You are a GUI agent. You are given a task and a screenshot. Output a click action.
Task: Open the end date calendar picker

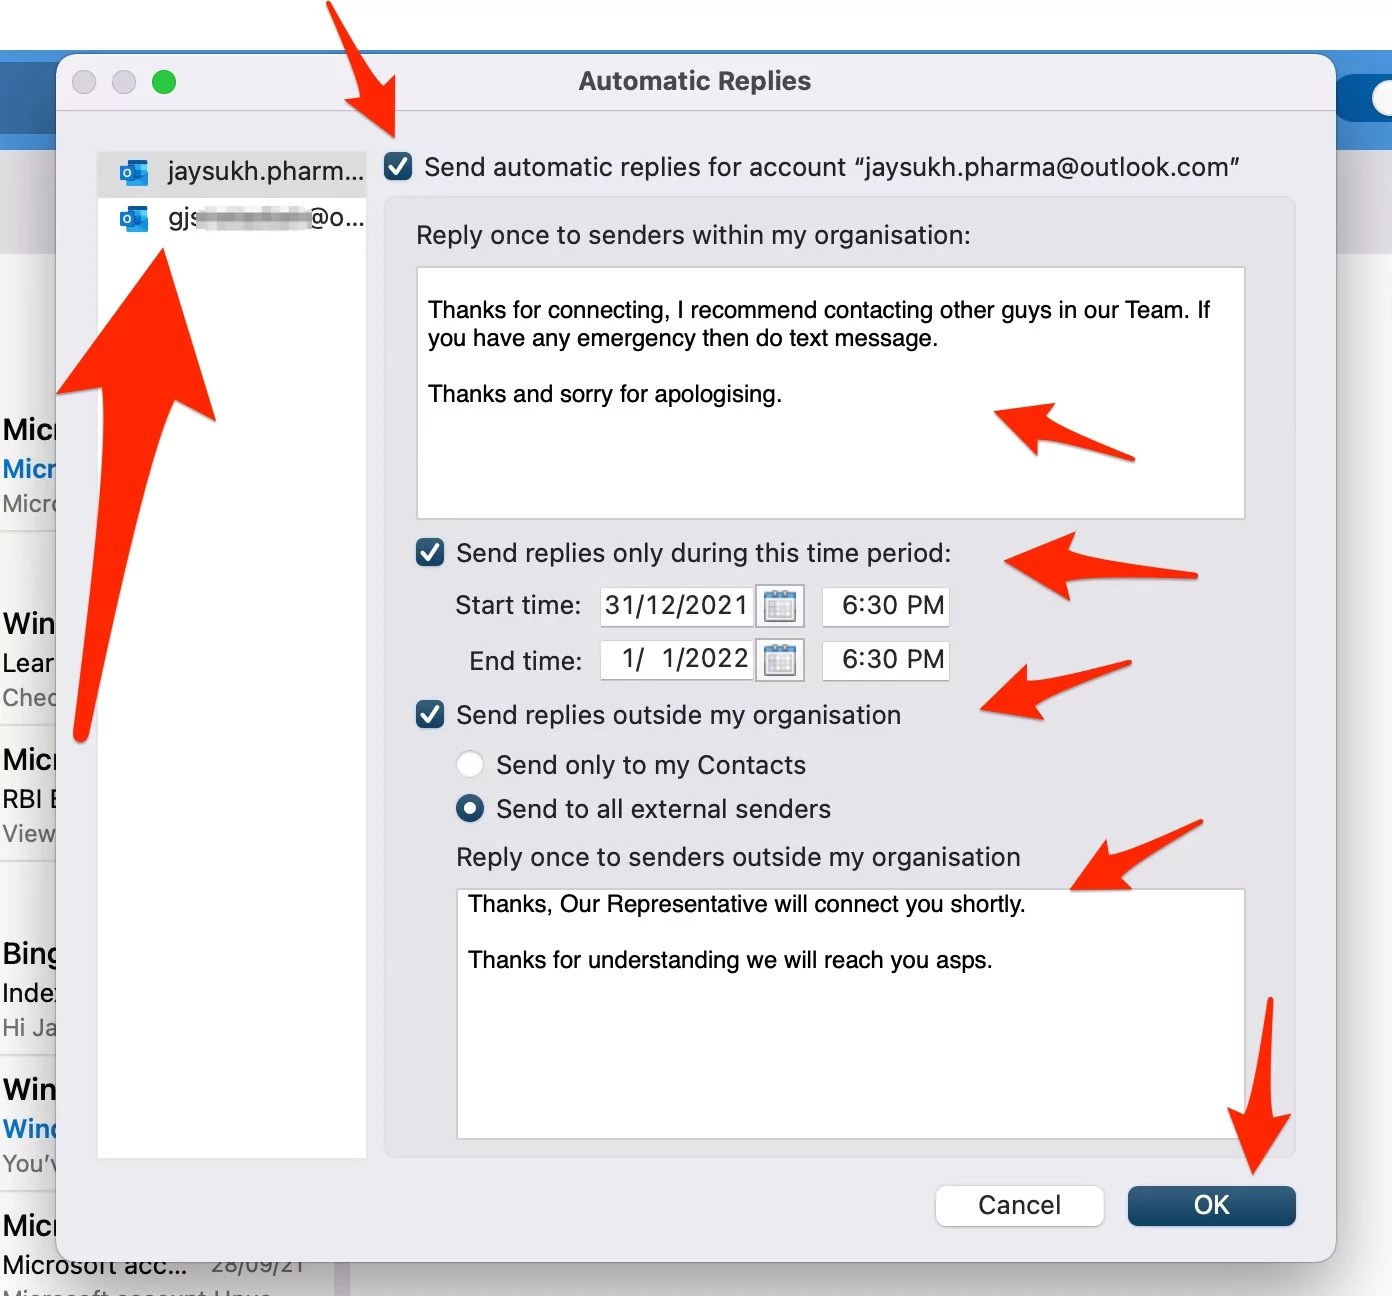(x=781, y=659)
